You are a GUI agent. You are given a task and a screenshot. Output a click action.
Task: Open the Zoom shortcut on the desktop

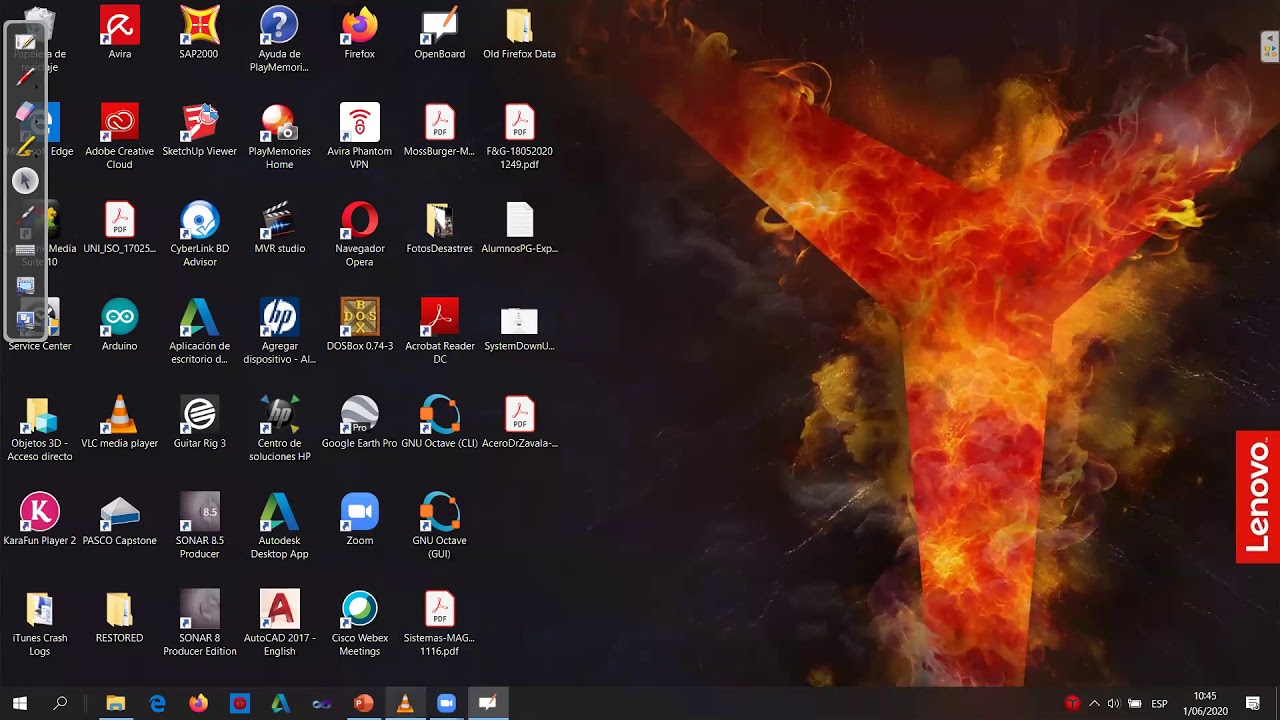tap(359, 519)
